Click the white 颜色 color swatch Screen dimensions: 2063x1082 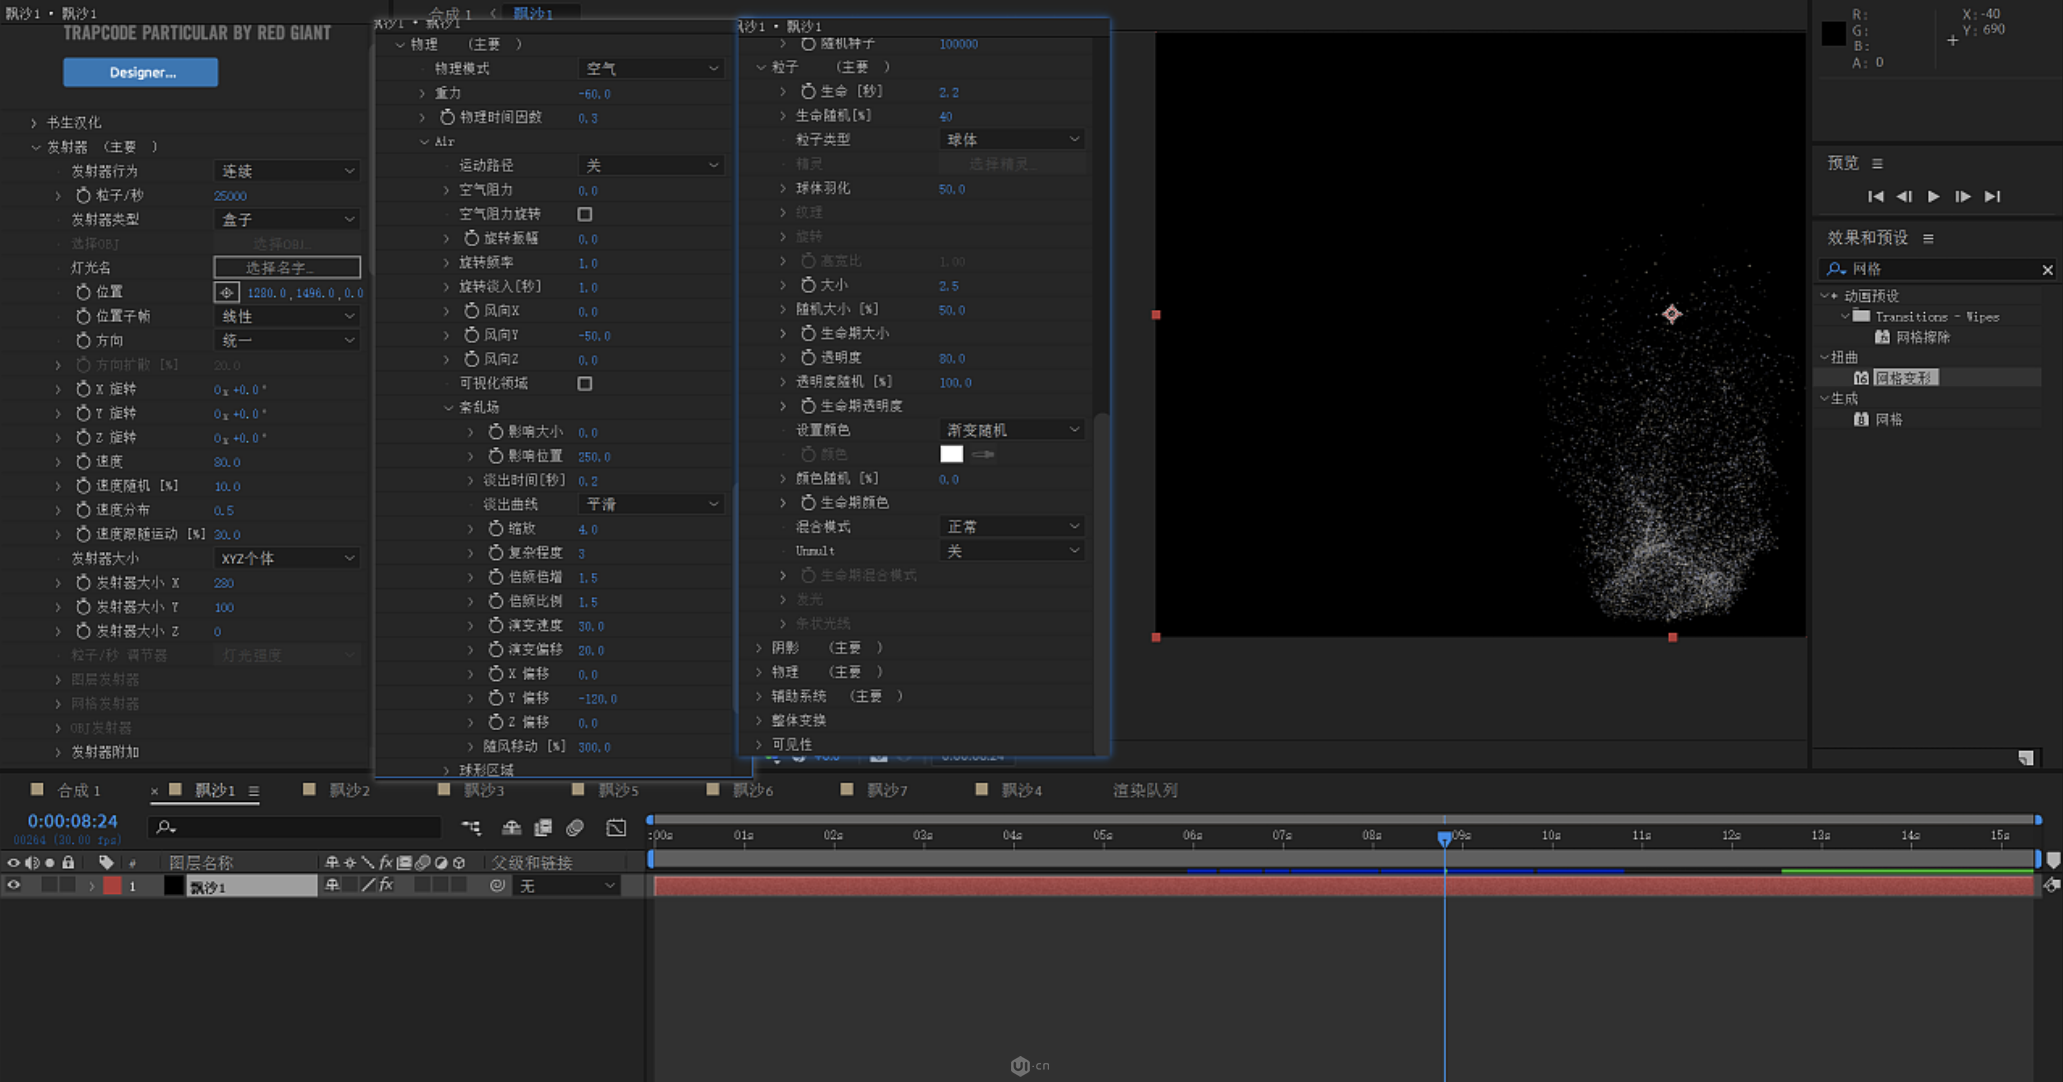(951, 454)
